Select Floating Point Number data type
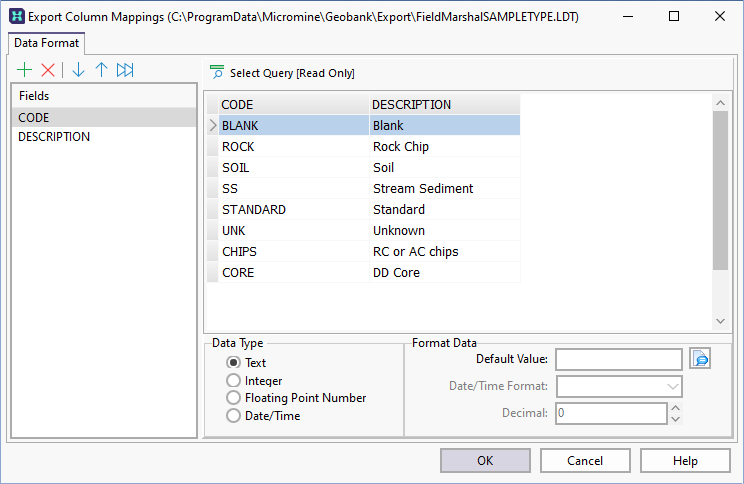This screenshot has height=484, width=744. (x=234, y=398)
